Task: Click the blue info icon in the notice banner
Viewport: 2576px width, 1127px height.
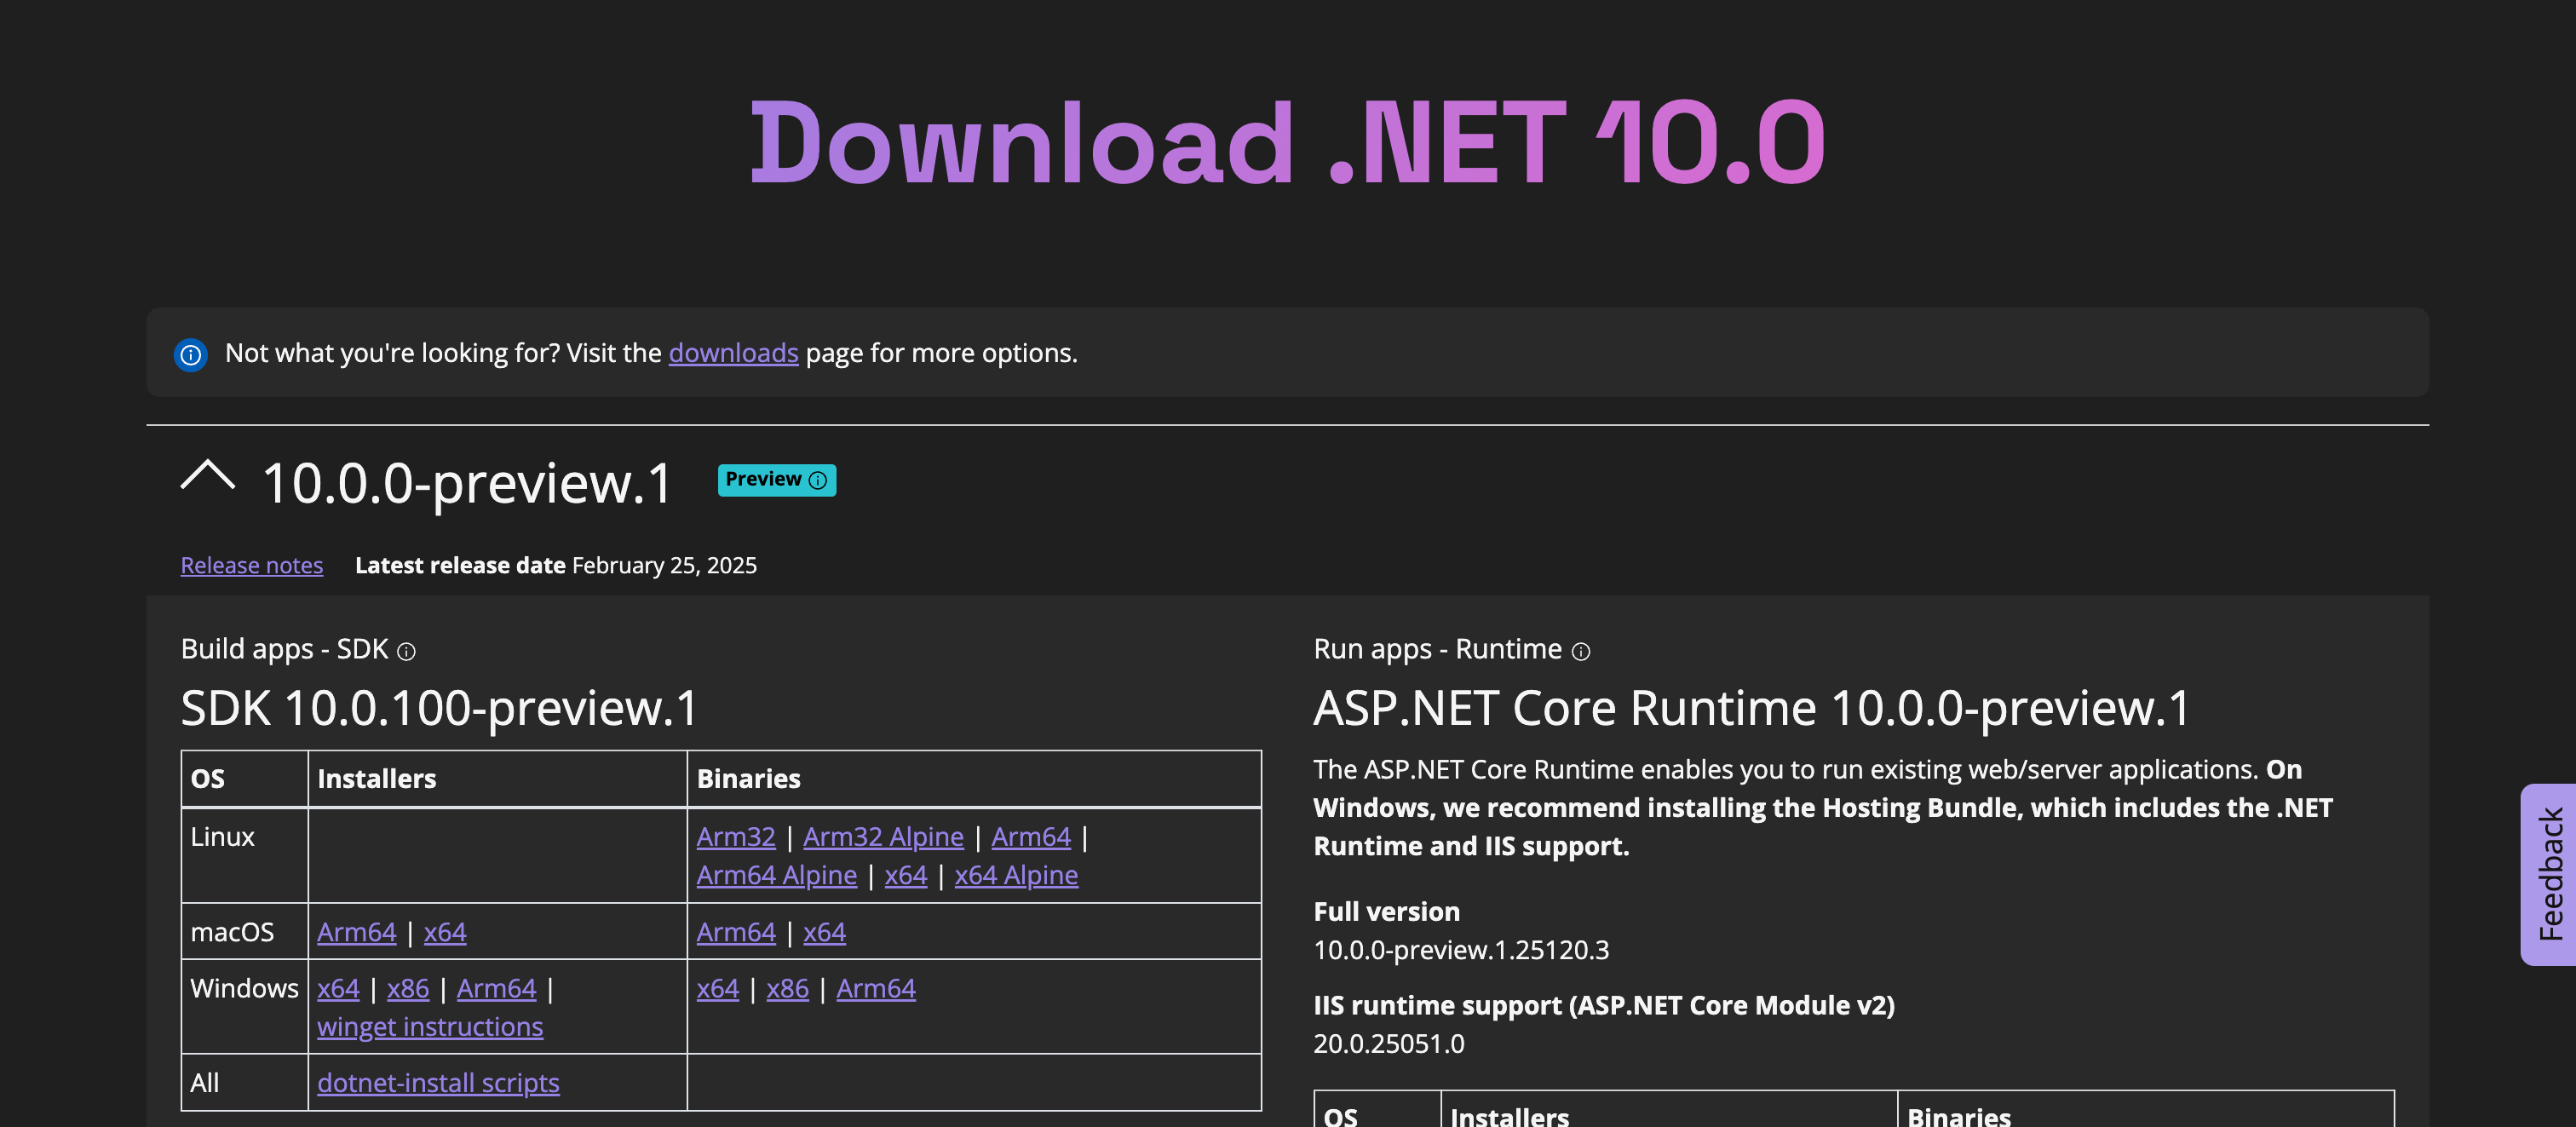Action: 189,354
